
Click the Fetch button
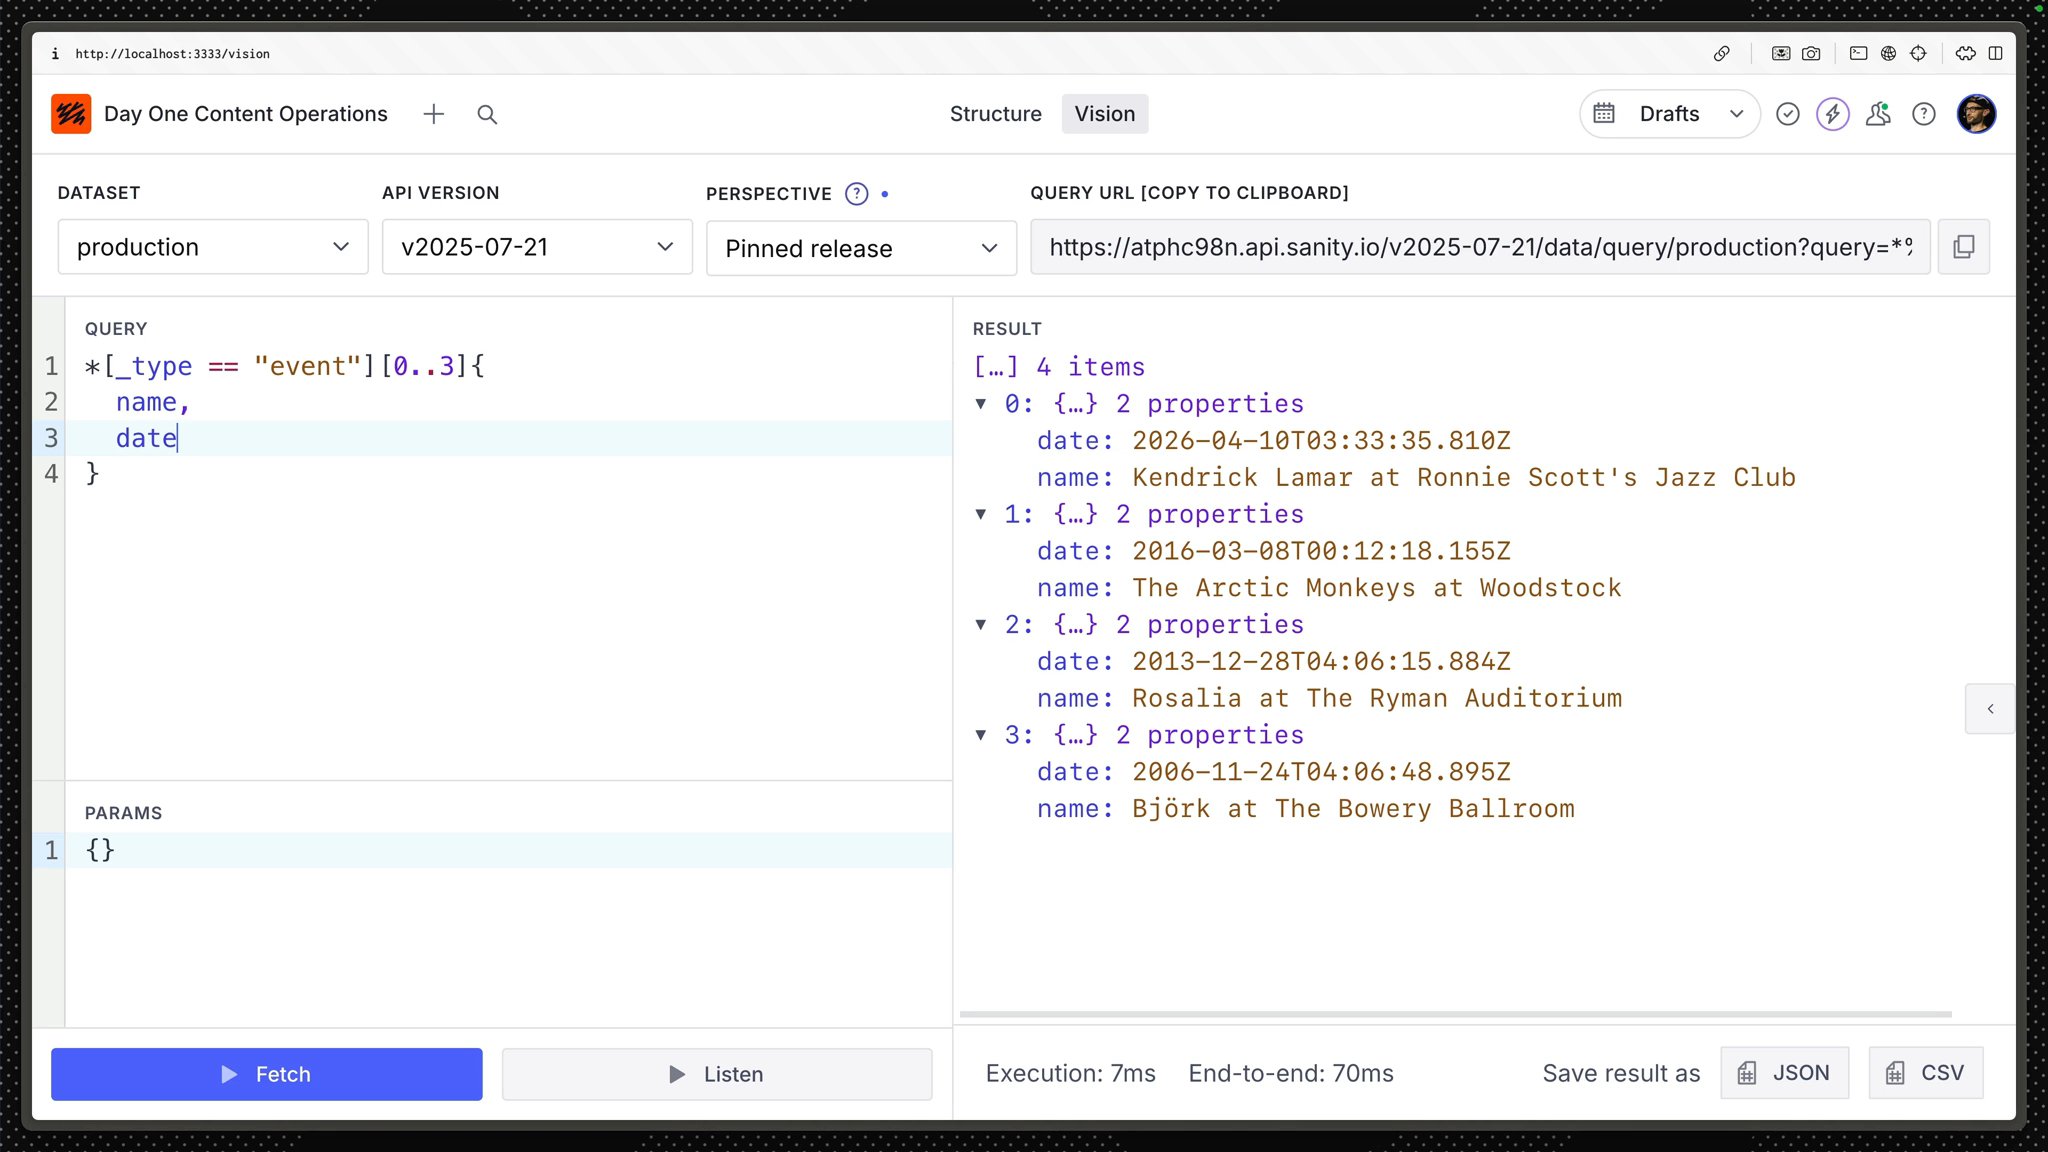click(x=267, y=1074)
